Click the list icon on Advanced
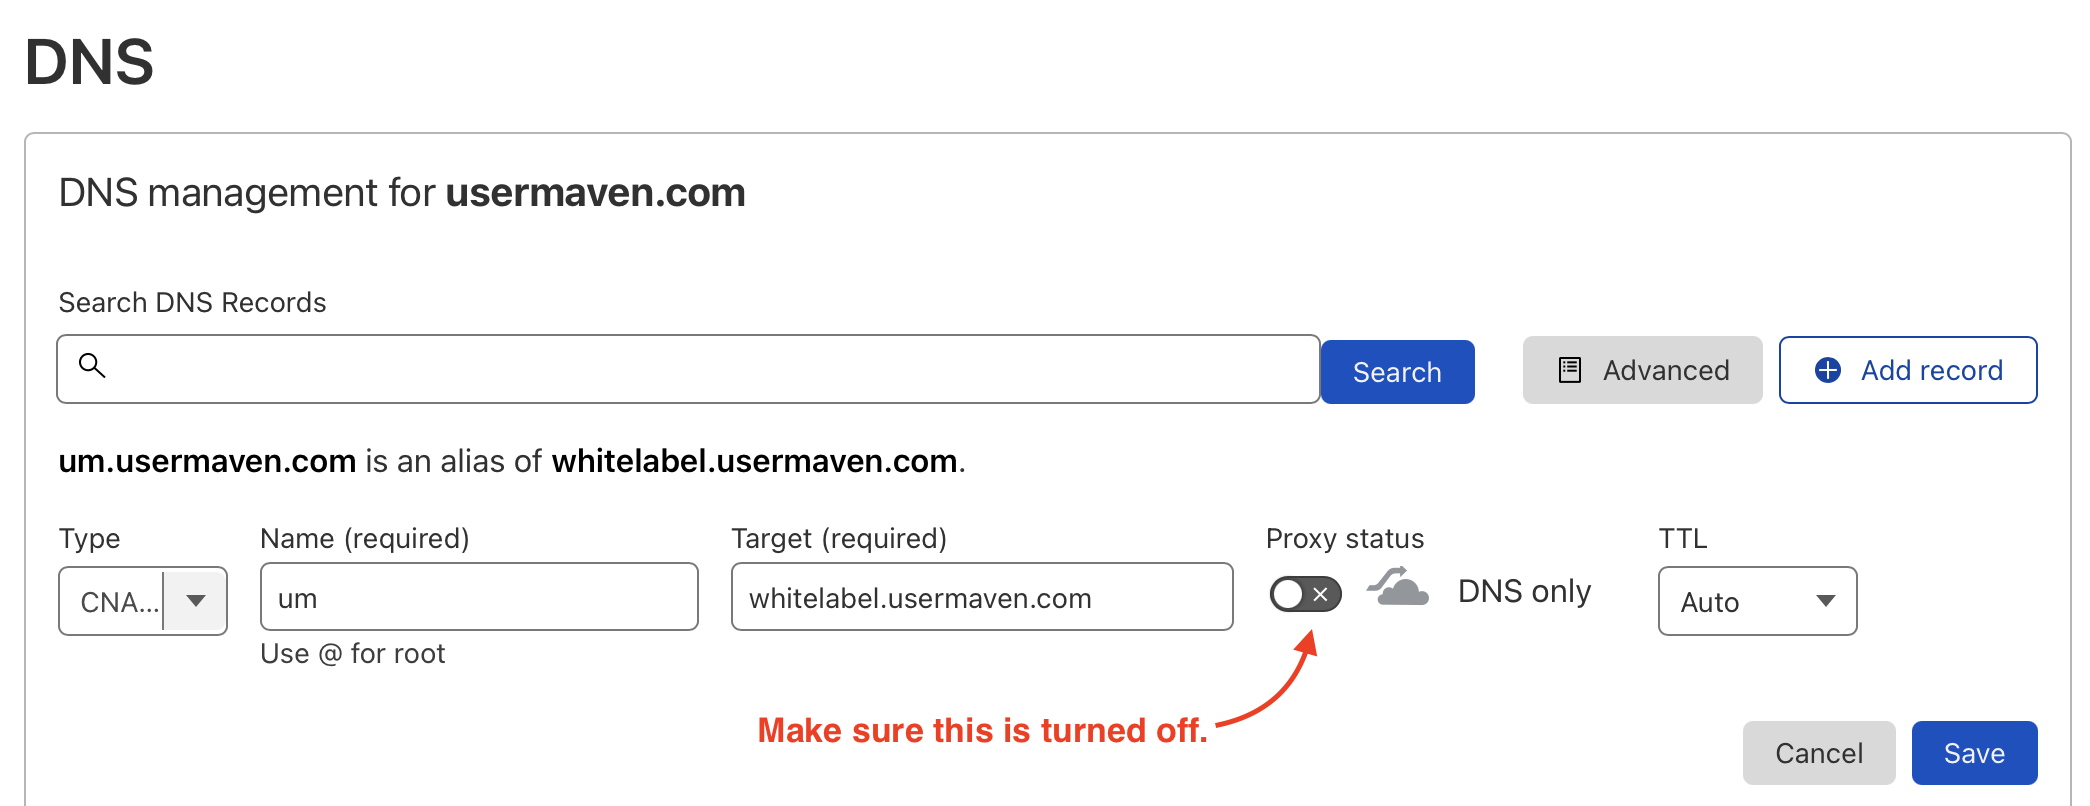This screenshot has height=806, width=2090. click(1570, 370)
